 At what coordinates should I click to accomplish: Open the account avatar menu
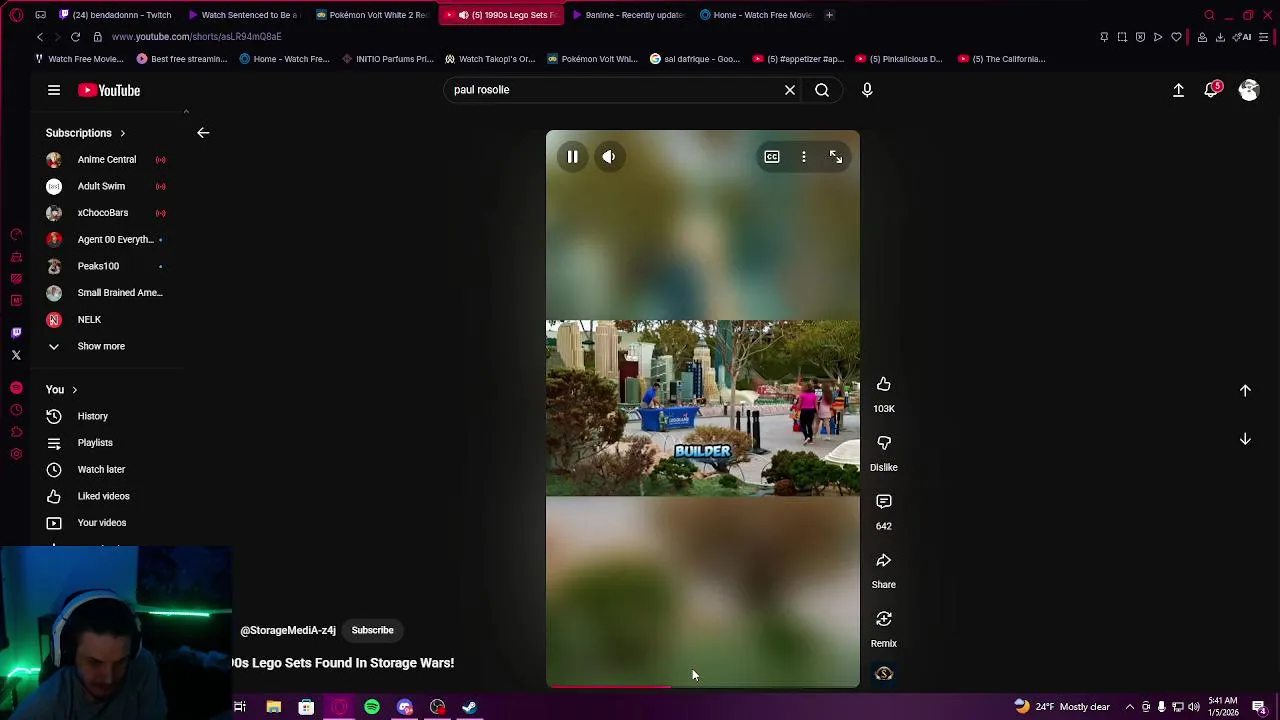1248,90
